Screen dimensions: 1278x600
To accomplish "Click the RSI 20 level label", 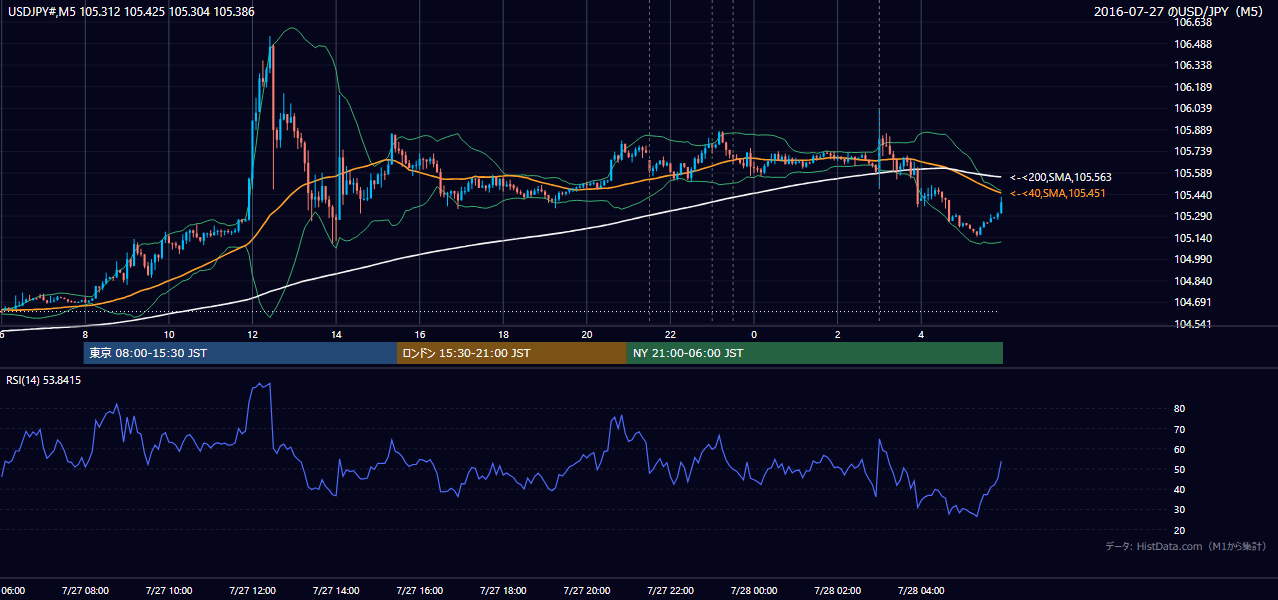I will (1180, 530).
